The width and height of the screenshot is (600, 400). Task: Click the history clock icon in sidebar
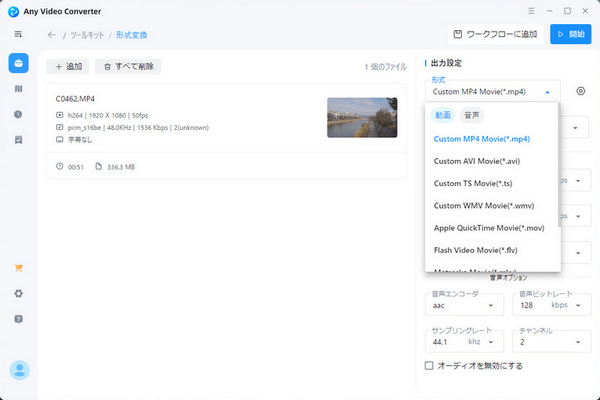click(18, 114)
